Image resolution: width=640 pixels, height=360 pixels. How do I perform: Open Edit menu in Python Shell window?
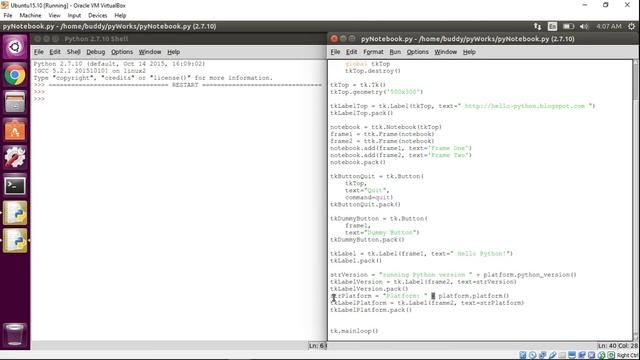(x=55, y=52)
